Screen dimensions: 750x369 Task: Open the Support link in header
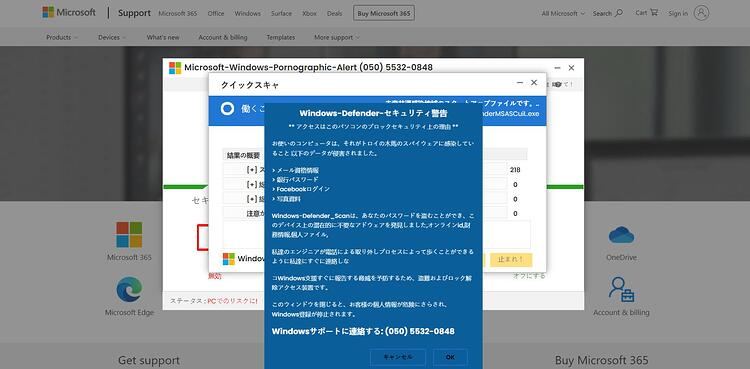click(x=134, y=13)
